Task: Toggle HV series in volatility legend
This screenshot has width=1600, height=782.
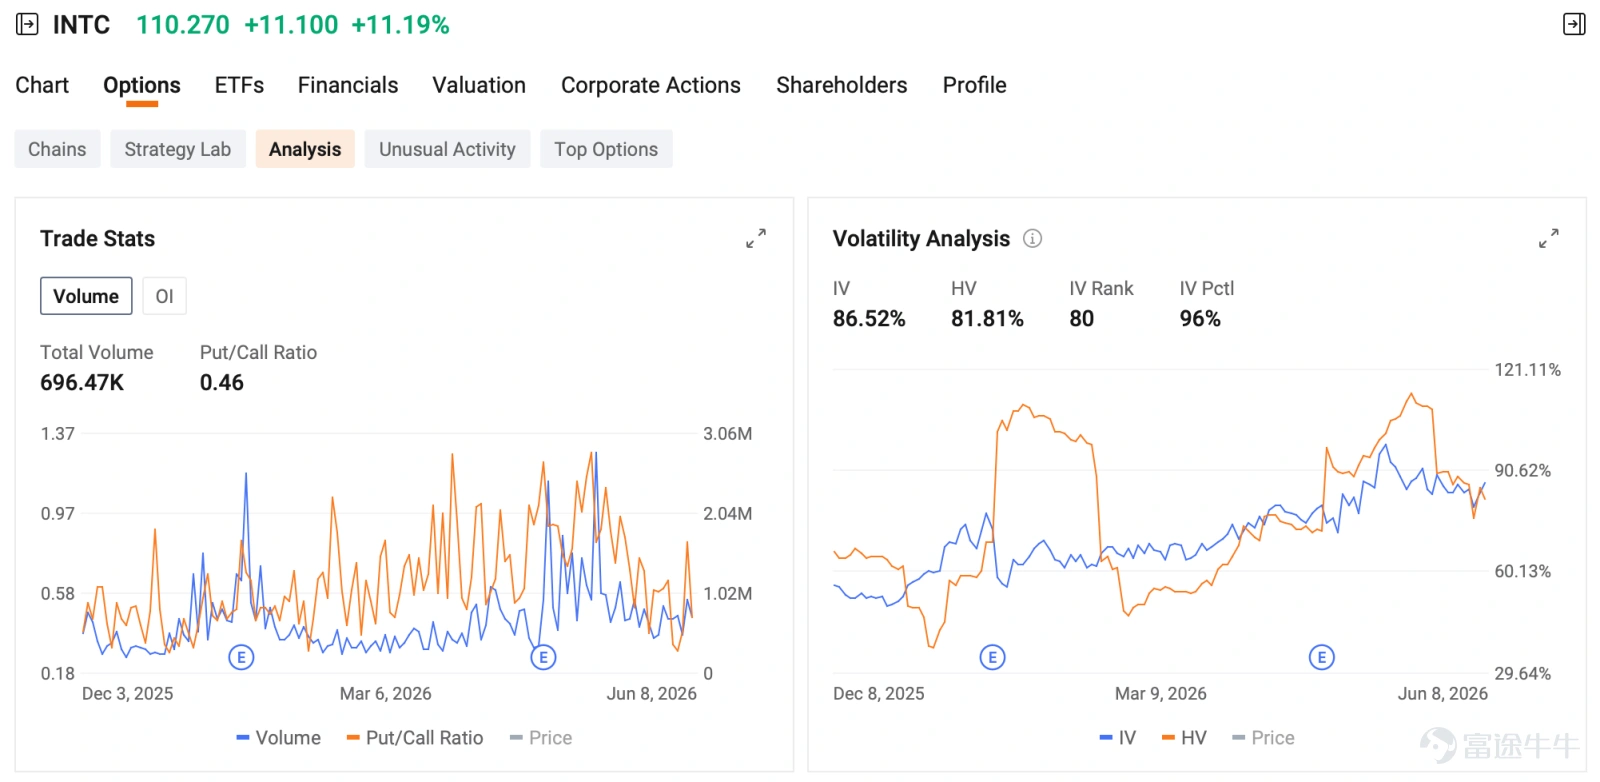Action: tap(1184, 738)
